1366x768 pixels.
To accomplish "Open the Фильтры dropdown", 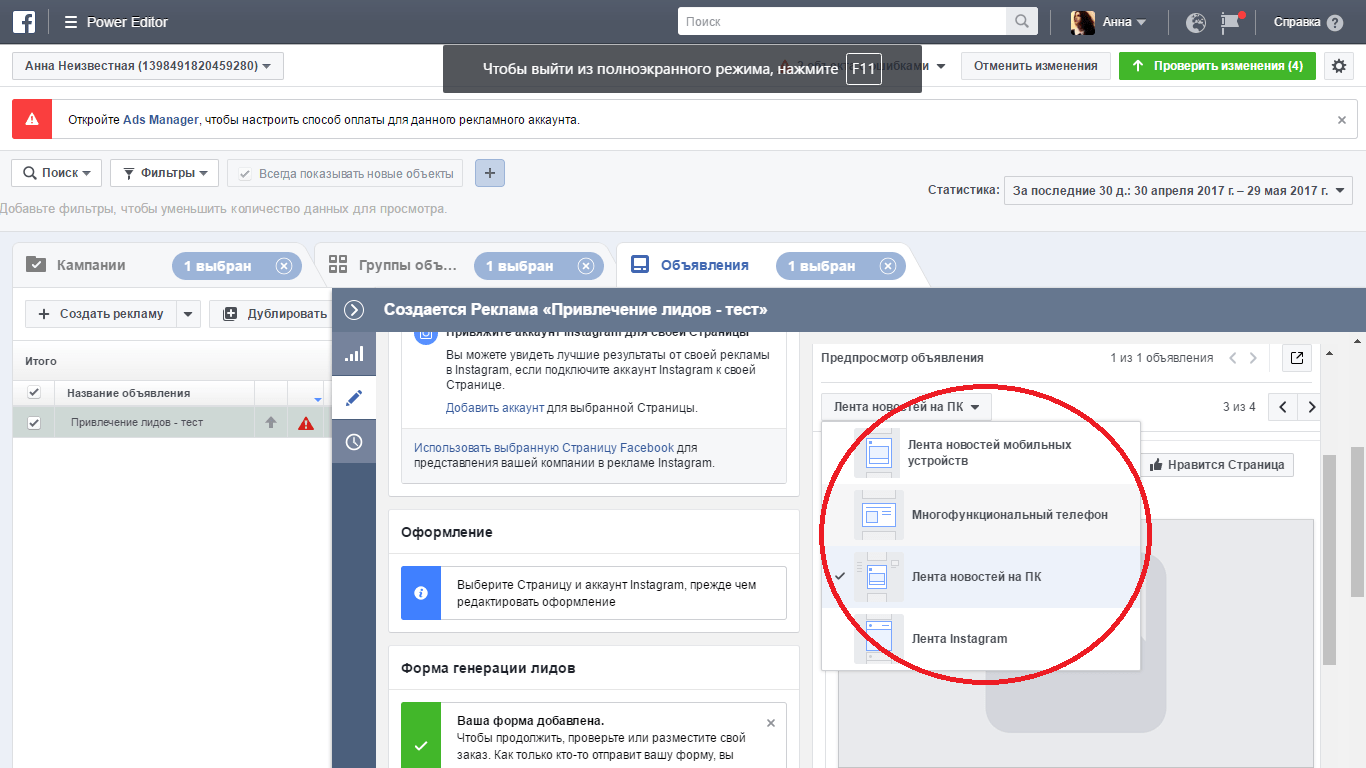I will pyautogui.click(x=165, y=173).
